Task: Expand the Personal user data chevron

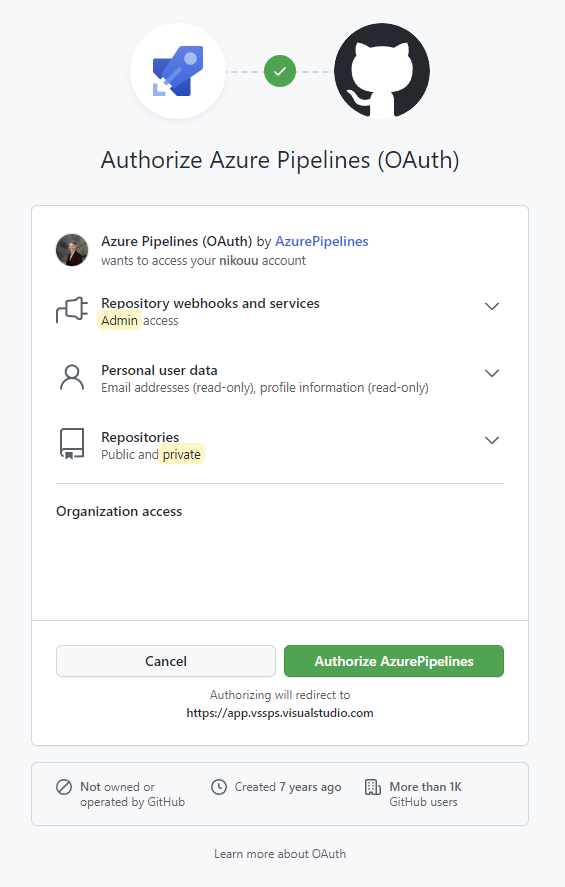Action: tap(492, 373)
